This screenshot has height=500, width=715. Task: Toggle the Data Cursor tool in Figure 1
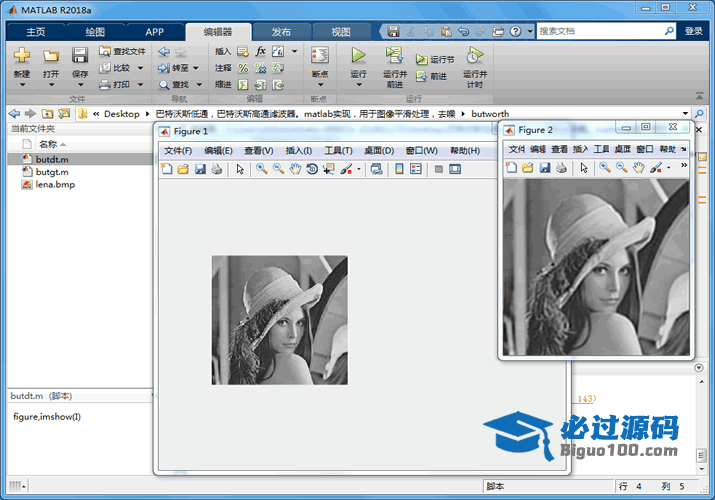[x=328, y=169]
